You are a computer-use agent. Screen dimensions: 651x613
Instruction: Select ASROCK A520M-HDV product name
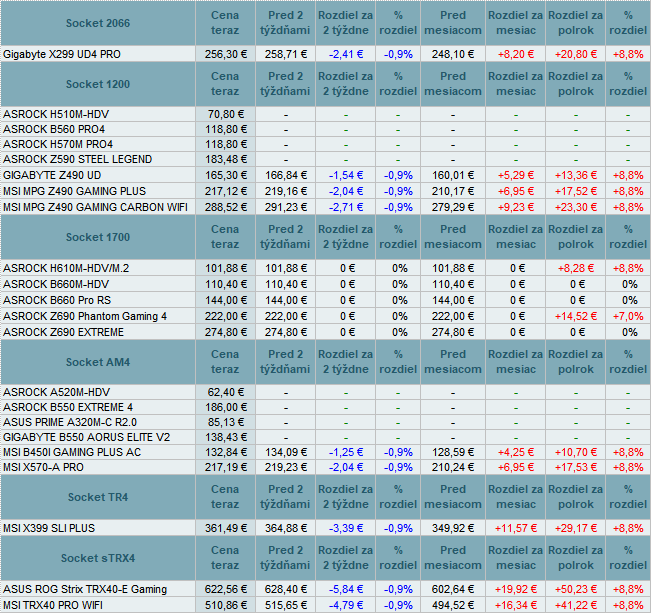[x=56, y=392]
